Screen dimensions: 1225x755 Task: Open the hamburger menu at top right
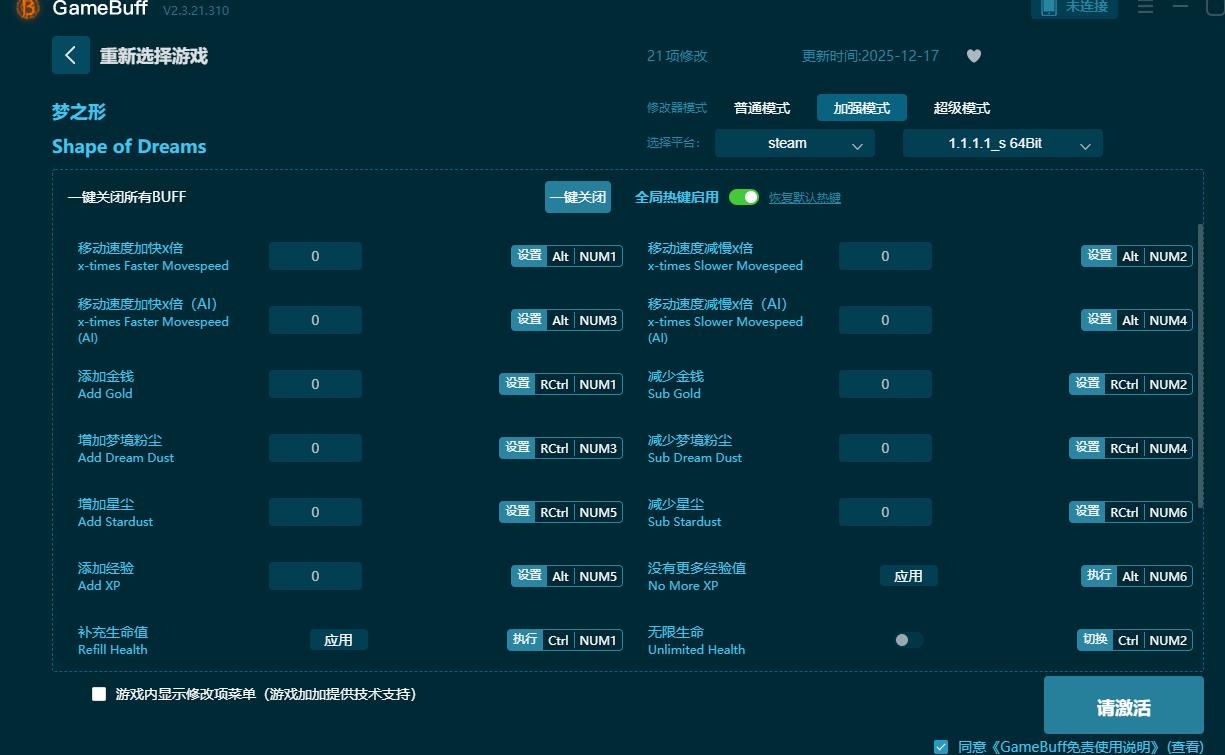coord(1144,8)
